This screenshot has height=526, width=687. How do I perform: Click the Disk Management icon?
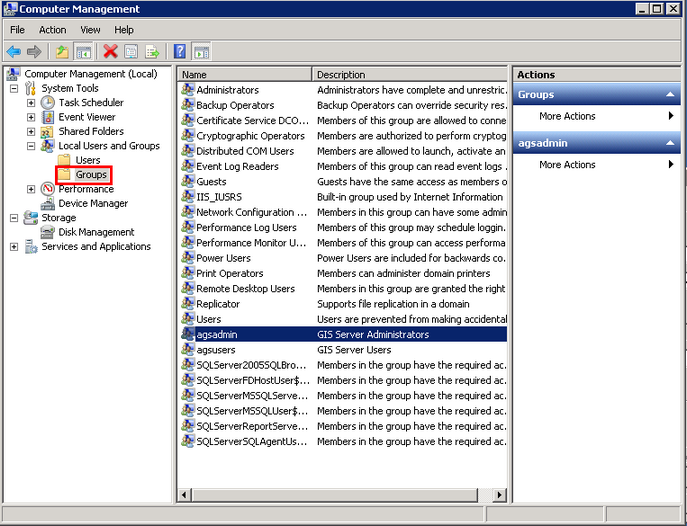(x=47, y=232)
